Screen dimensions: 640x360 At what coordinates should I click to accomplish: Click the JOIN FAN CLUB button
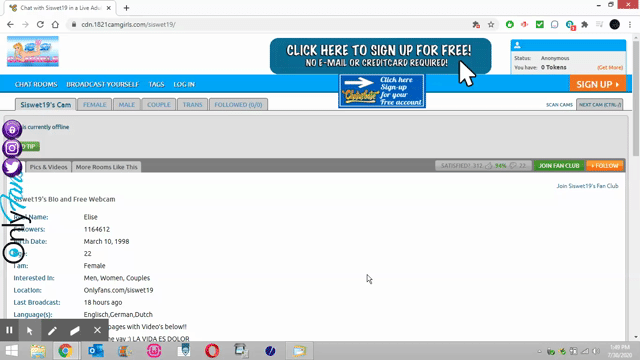559,166
